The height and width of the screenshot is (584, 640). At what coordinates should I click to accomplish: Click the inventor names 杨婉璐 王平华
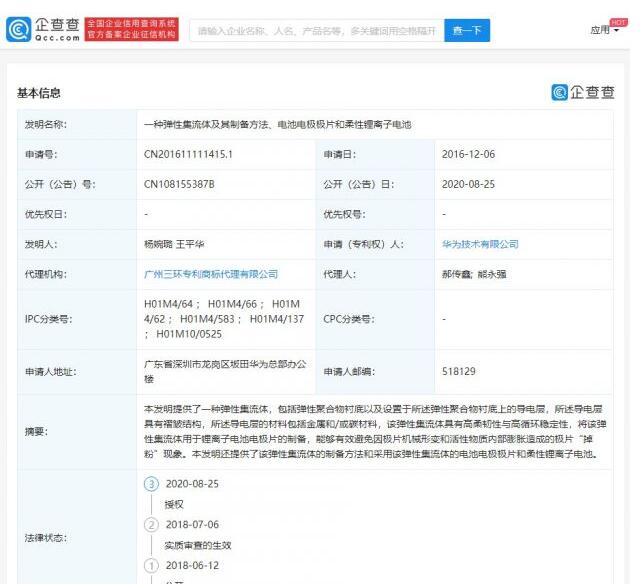click(174, 244)
